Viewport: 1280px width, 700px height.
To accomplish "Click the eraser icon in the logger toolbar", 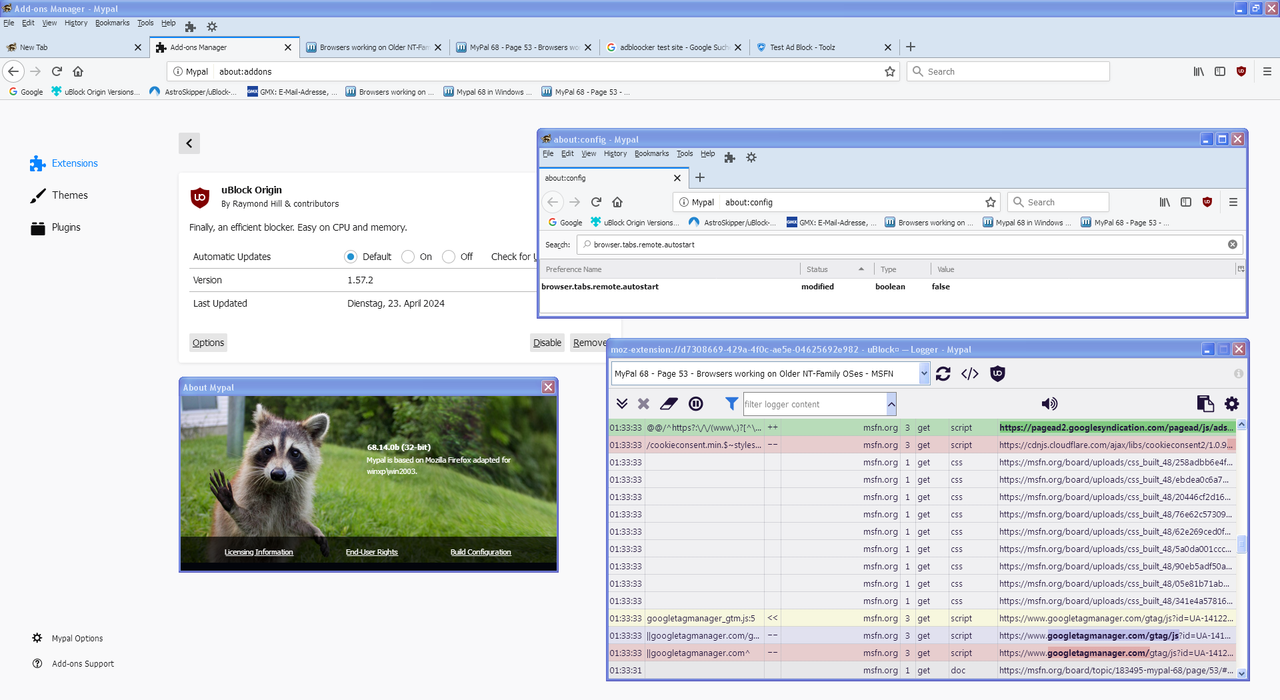I will pyautogui.click(x=669, y=404).
